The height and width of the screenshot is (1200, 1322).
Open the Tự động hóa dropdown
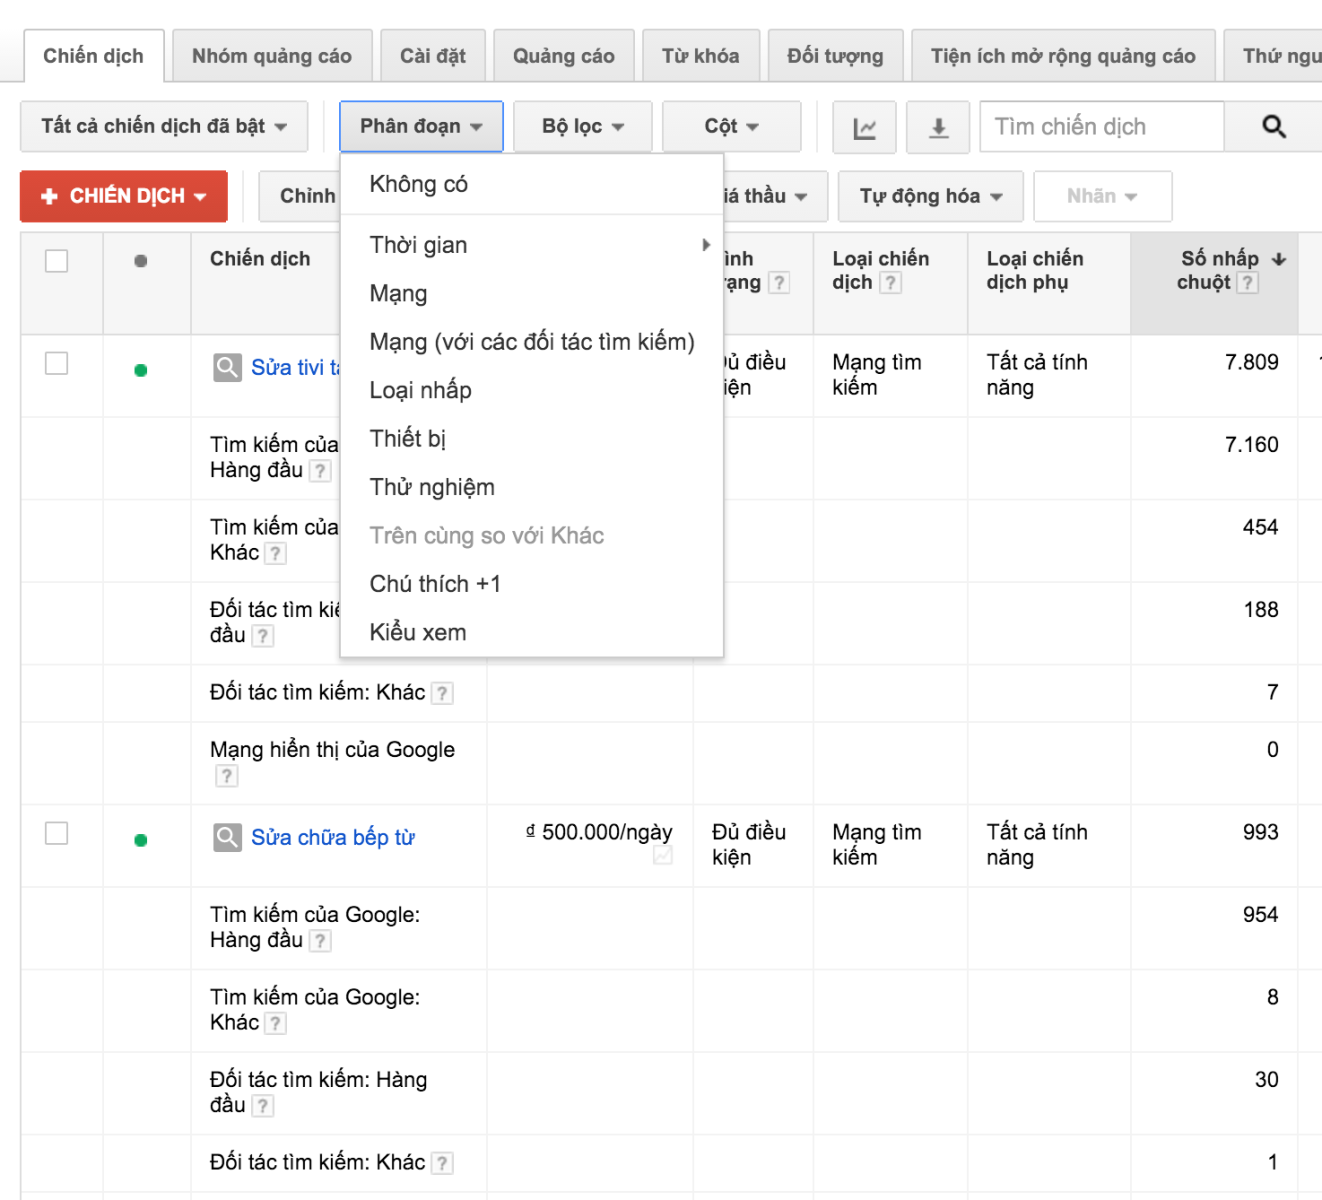click(929, 196)
